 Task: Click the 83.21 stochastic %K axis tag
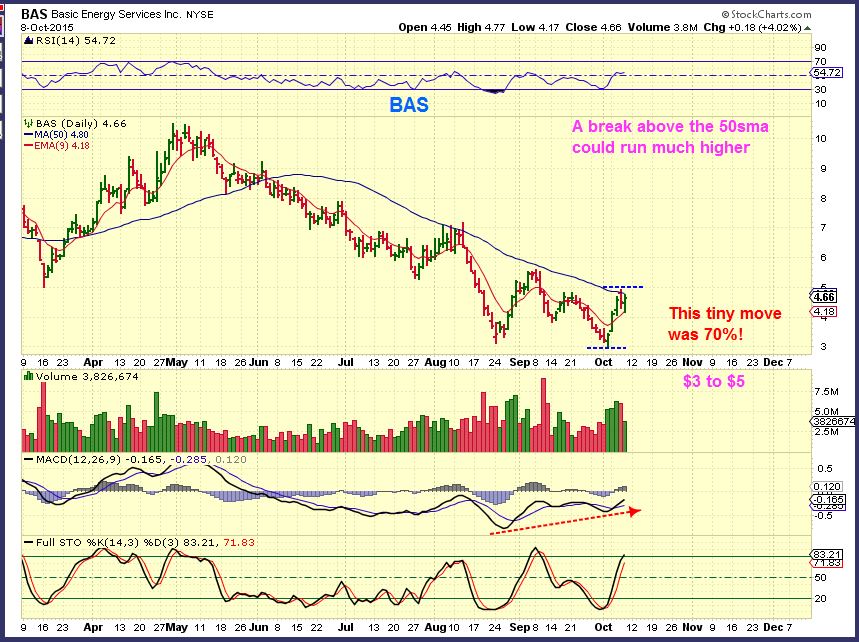(x=826, y=554)
